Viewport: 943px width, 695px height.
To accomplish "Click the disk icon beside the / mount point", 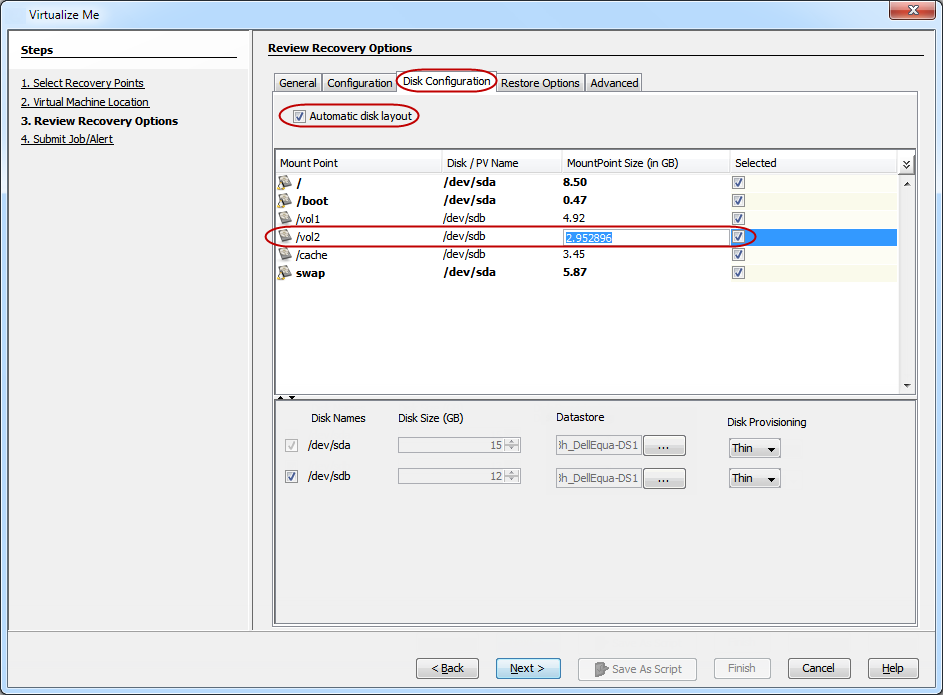I will [x=285, y=183].
